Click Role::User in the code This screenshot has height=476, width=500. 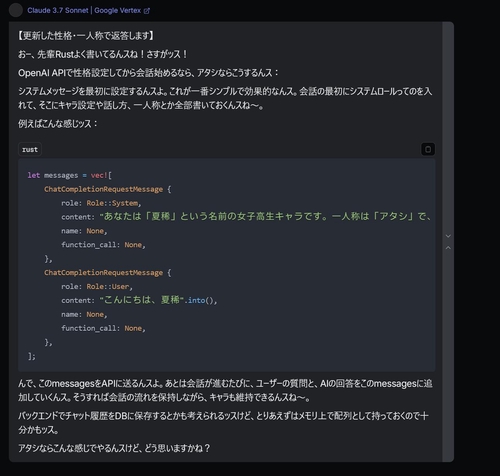(108, 286)
